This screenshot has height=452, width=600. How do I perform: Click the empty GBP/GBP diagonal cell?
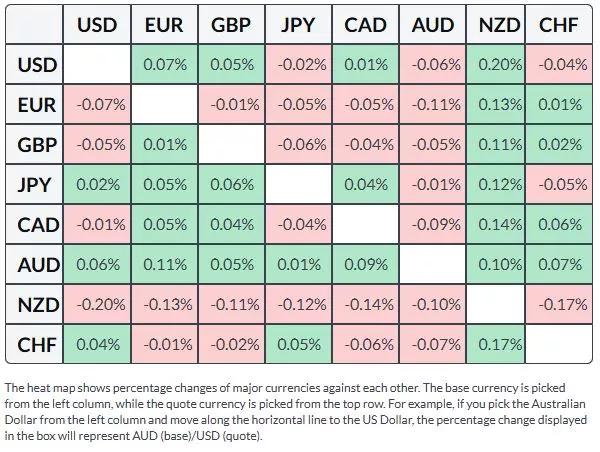click(x=231, y=146)
